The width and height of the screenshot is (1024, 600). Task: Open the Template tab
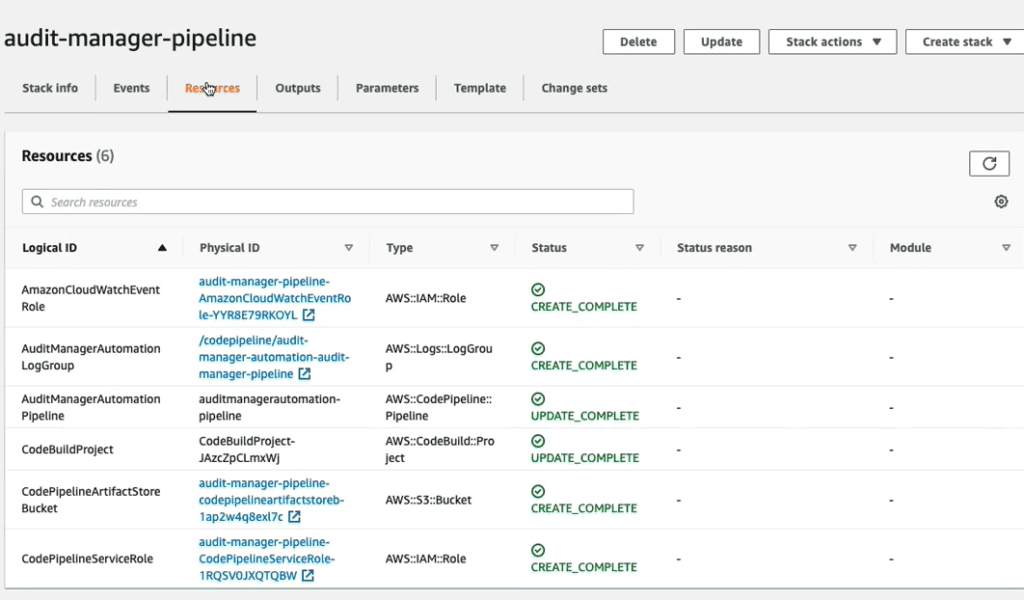coord(480,88)
